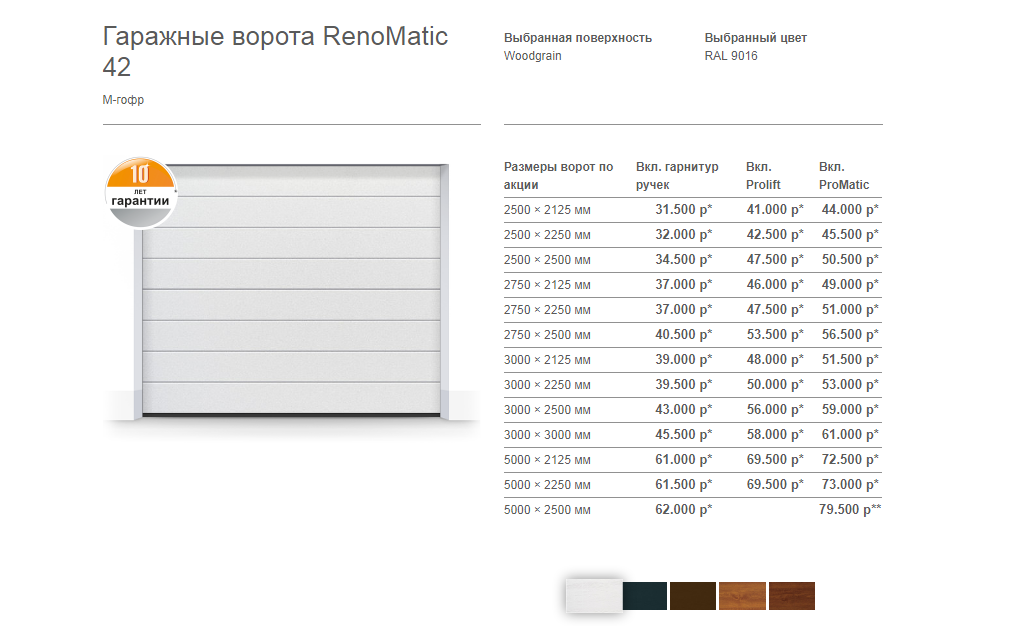Click the 'Выбранная поверхность' label

[x=578, y=38]
